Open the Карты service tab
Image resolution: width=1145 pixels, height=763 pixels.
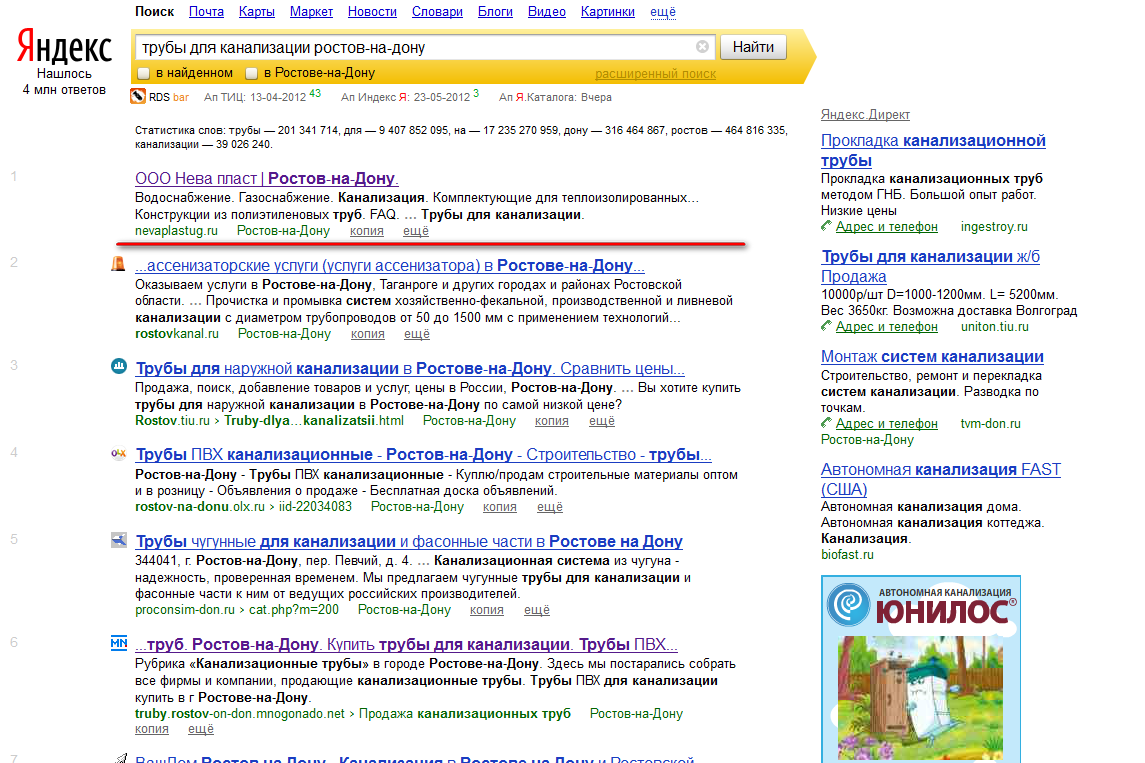point(257,12)
